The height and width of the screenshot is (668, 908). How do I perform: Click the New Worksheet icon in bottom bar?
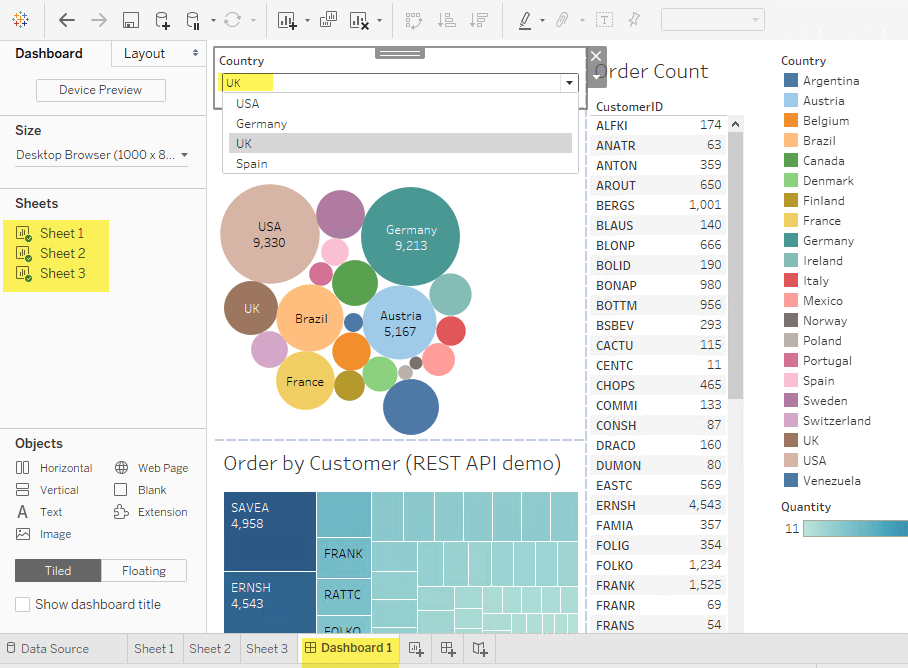tap(416, 648)
